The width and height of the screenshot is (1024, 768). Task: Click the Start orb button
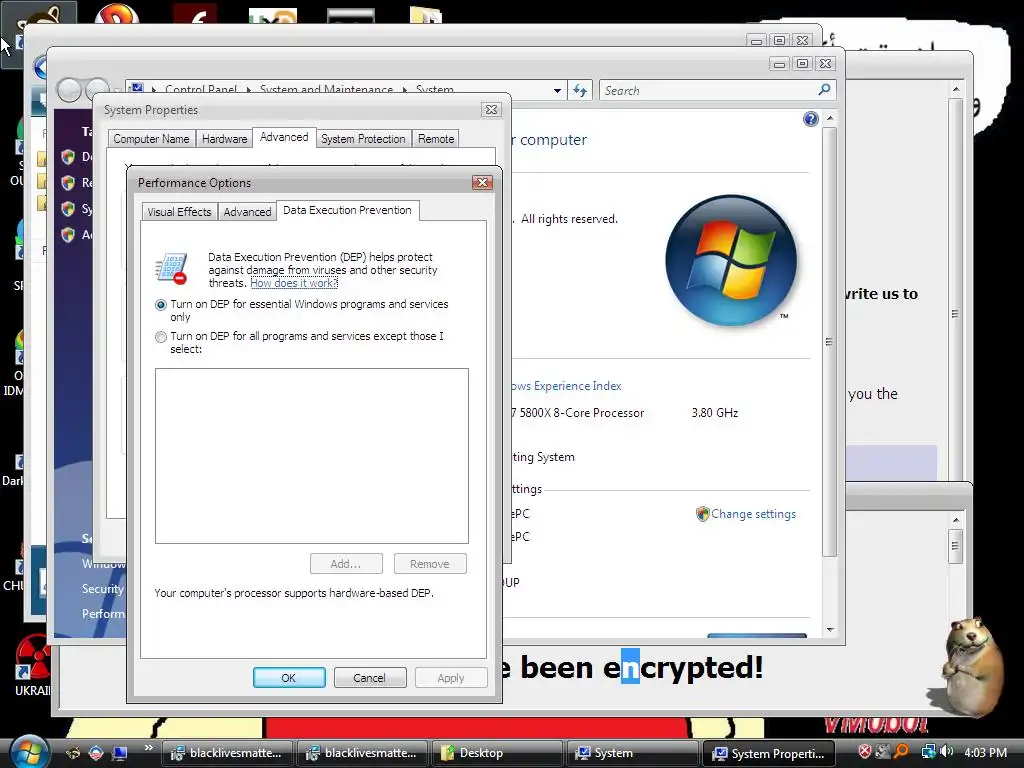[28, 751]
